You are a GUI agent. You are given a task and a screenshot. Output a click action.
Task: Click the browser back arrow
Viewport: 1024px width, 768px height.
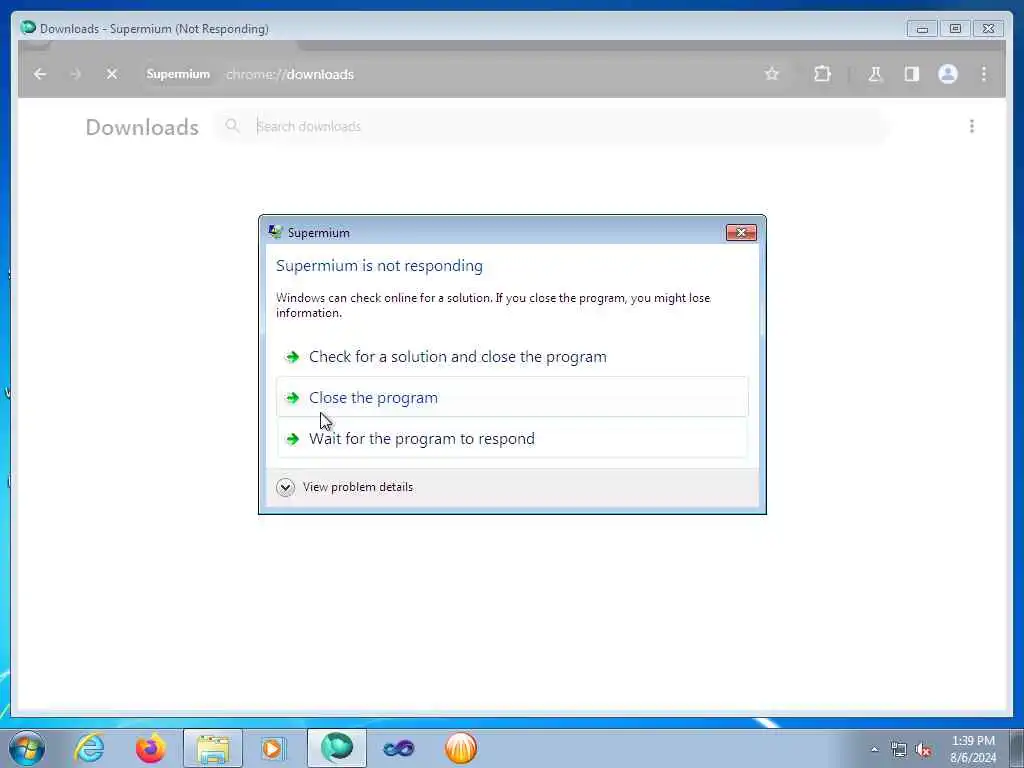point(40,74)
